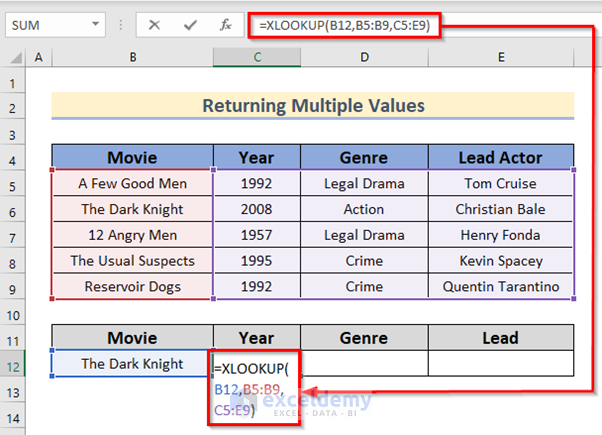
Task: Click the Legal Drama cell for 12 Angry Men
Action: (x=363, y=235)
